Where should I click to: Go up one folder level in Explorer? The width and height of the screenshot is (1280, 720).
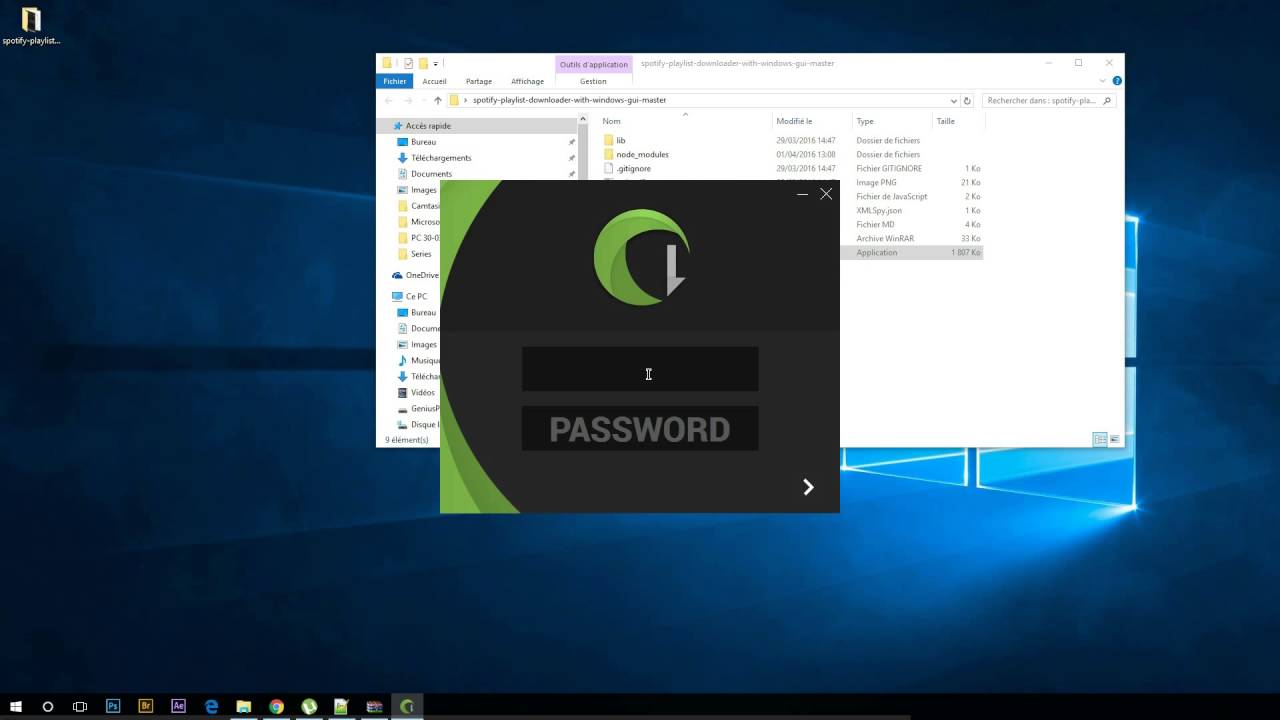(x=437, y=100)
